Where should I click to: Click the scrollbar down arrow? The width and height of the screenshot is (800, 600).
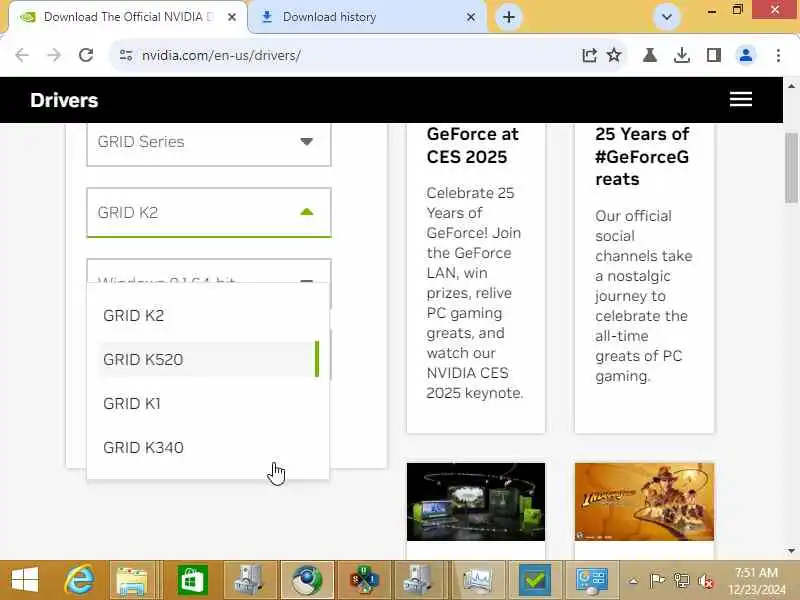(791, 551)
